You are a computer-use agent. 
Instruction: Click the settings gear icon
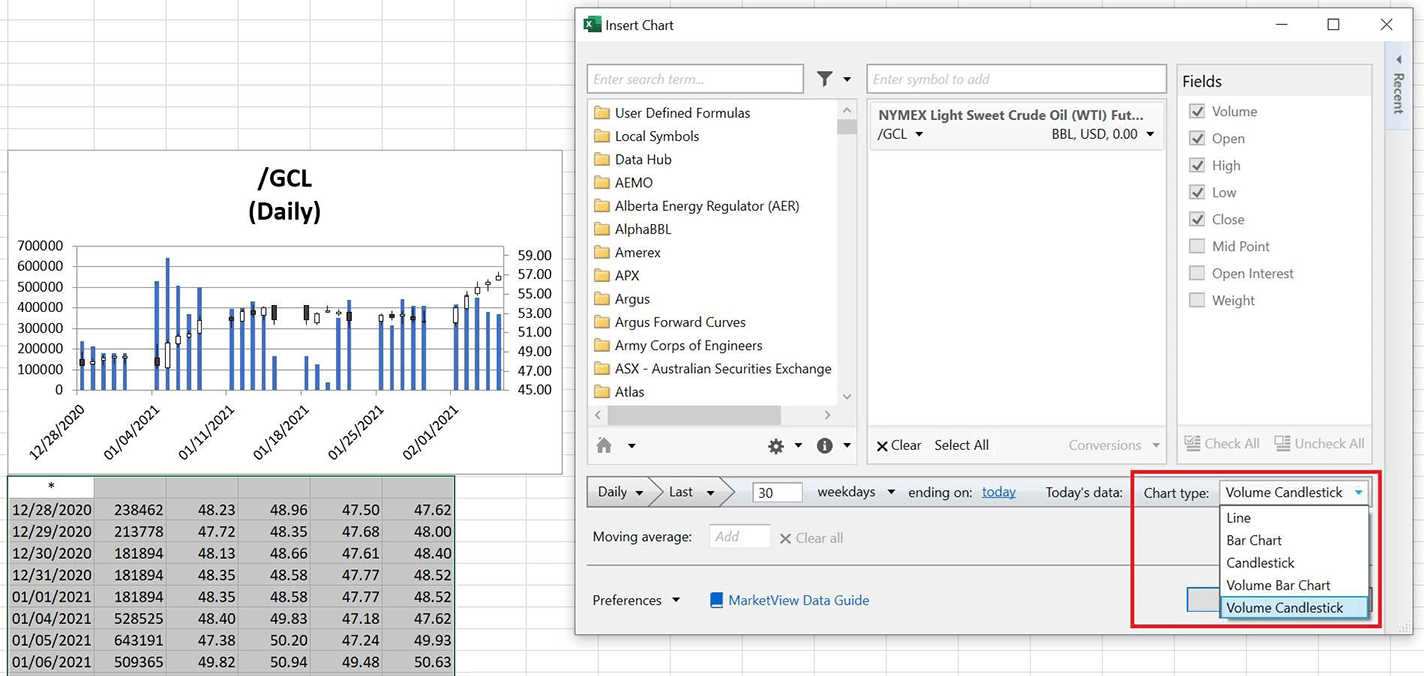point(776,446)
